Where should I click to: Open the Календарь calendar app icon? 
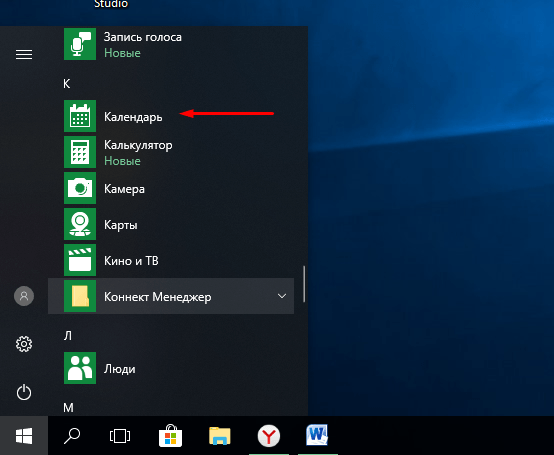pyautogui.click(x=80, y=116)
